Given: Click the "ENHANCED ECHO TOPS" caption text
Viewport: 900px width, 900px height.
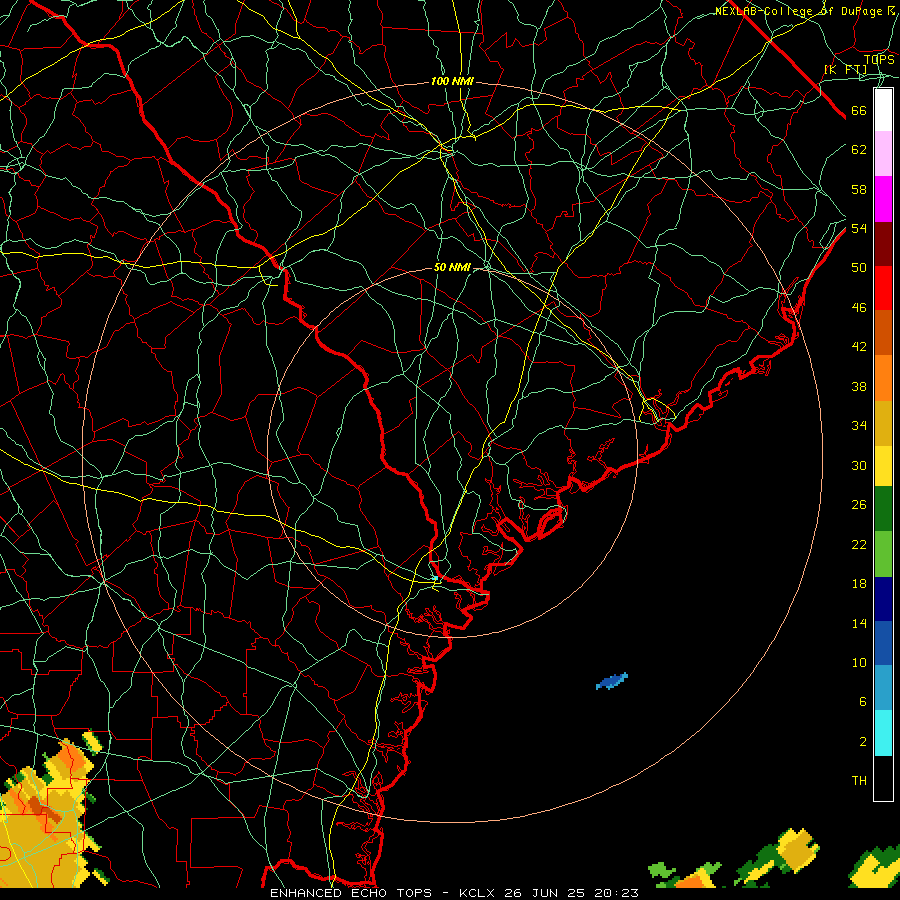Looking at the screenshot, I should (x=351, y=893).
